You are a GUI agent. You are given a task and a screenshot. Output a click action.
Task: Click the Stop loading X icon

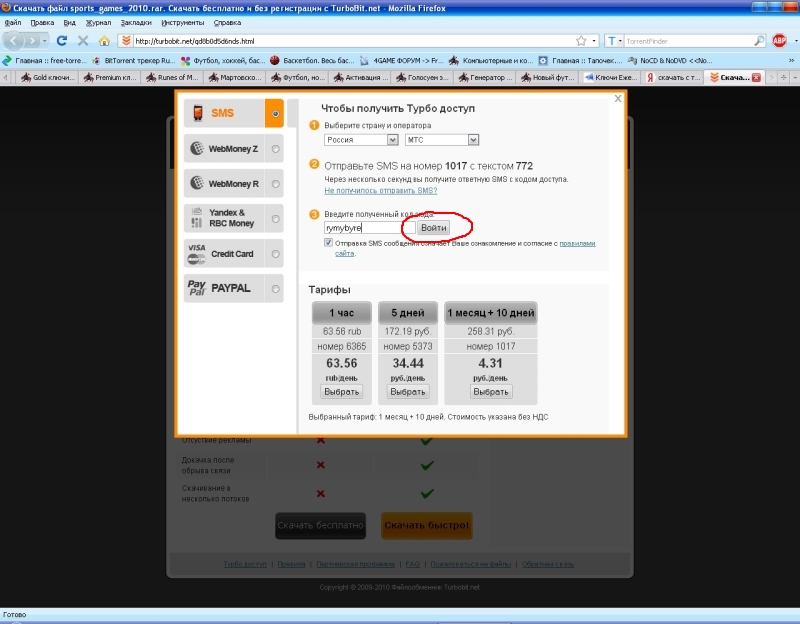pyautogui.click(x=83, y=41)
